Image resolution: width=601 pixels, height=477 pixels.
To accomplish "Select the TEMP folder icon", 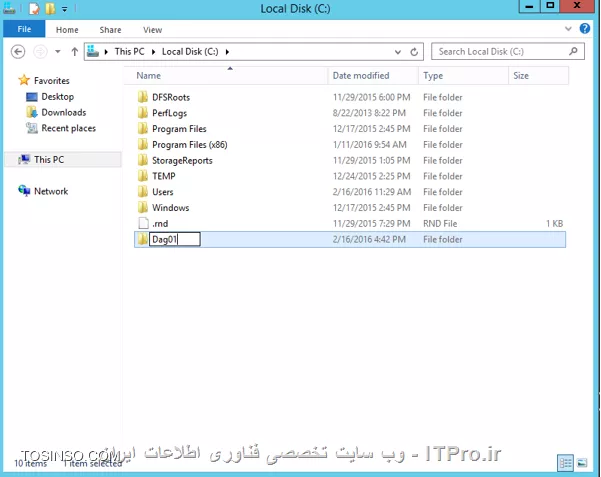I will tap(143, 176).
